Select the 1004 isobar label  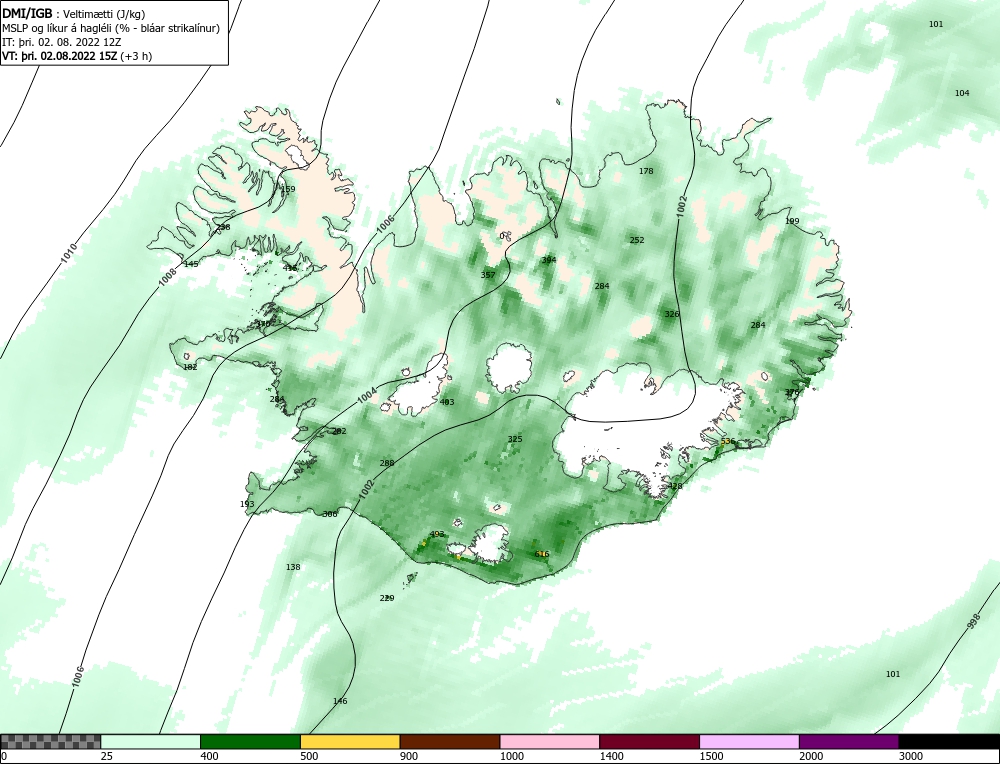(367, 395)
